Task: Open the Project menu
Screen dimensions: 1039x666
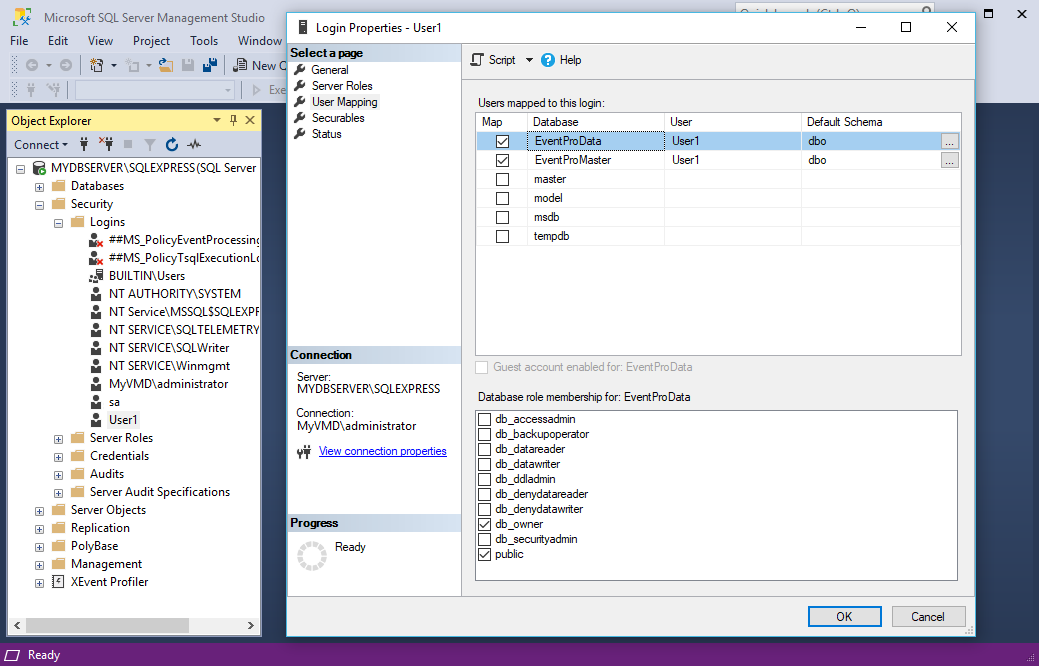Action: coord(151,41)
